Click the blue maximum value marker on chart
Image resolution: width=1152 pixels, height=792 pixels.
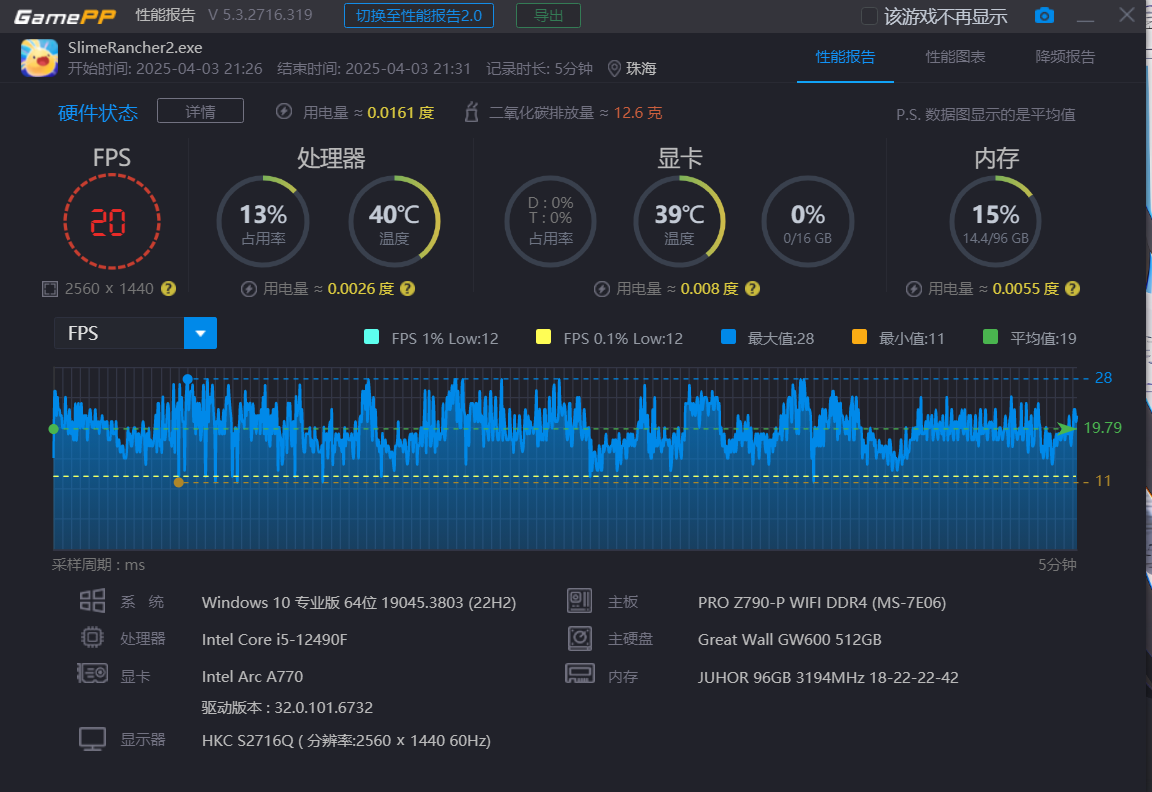pos(188,379)
